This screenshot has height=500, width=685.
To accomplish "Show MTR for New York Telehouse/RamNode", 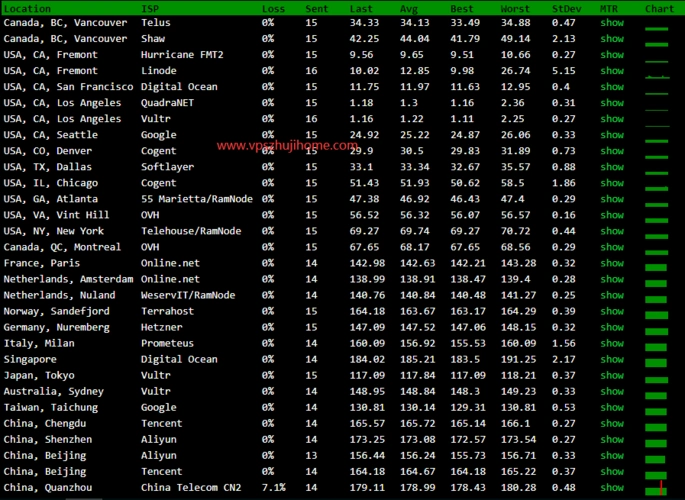I will pyautogui.click(x=611, y=231).
